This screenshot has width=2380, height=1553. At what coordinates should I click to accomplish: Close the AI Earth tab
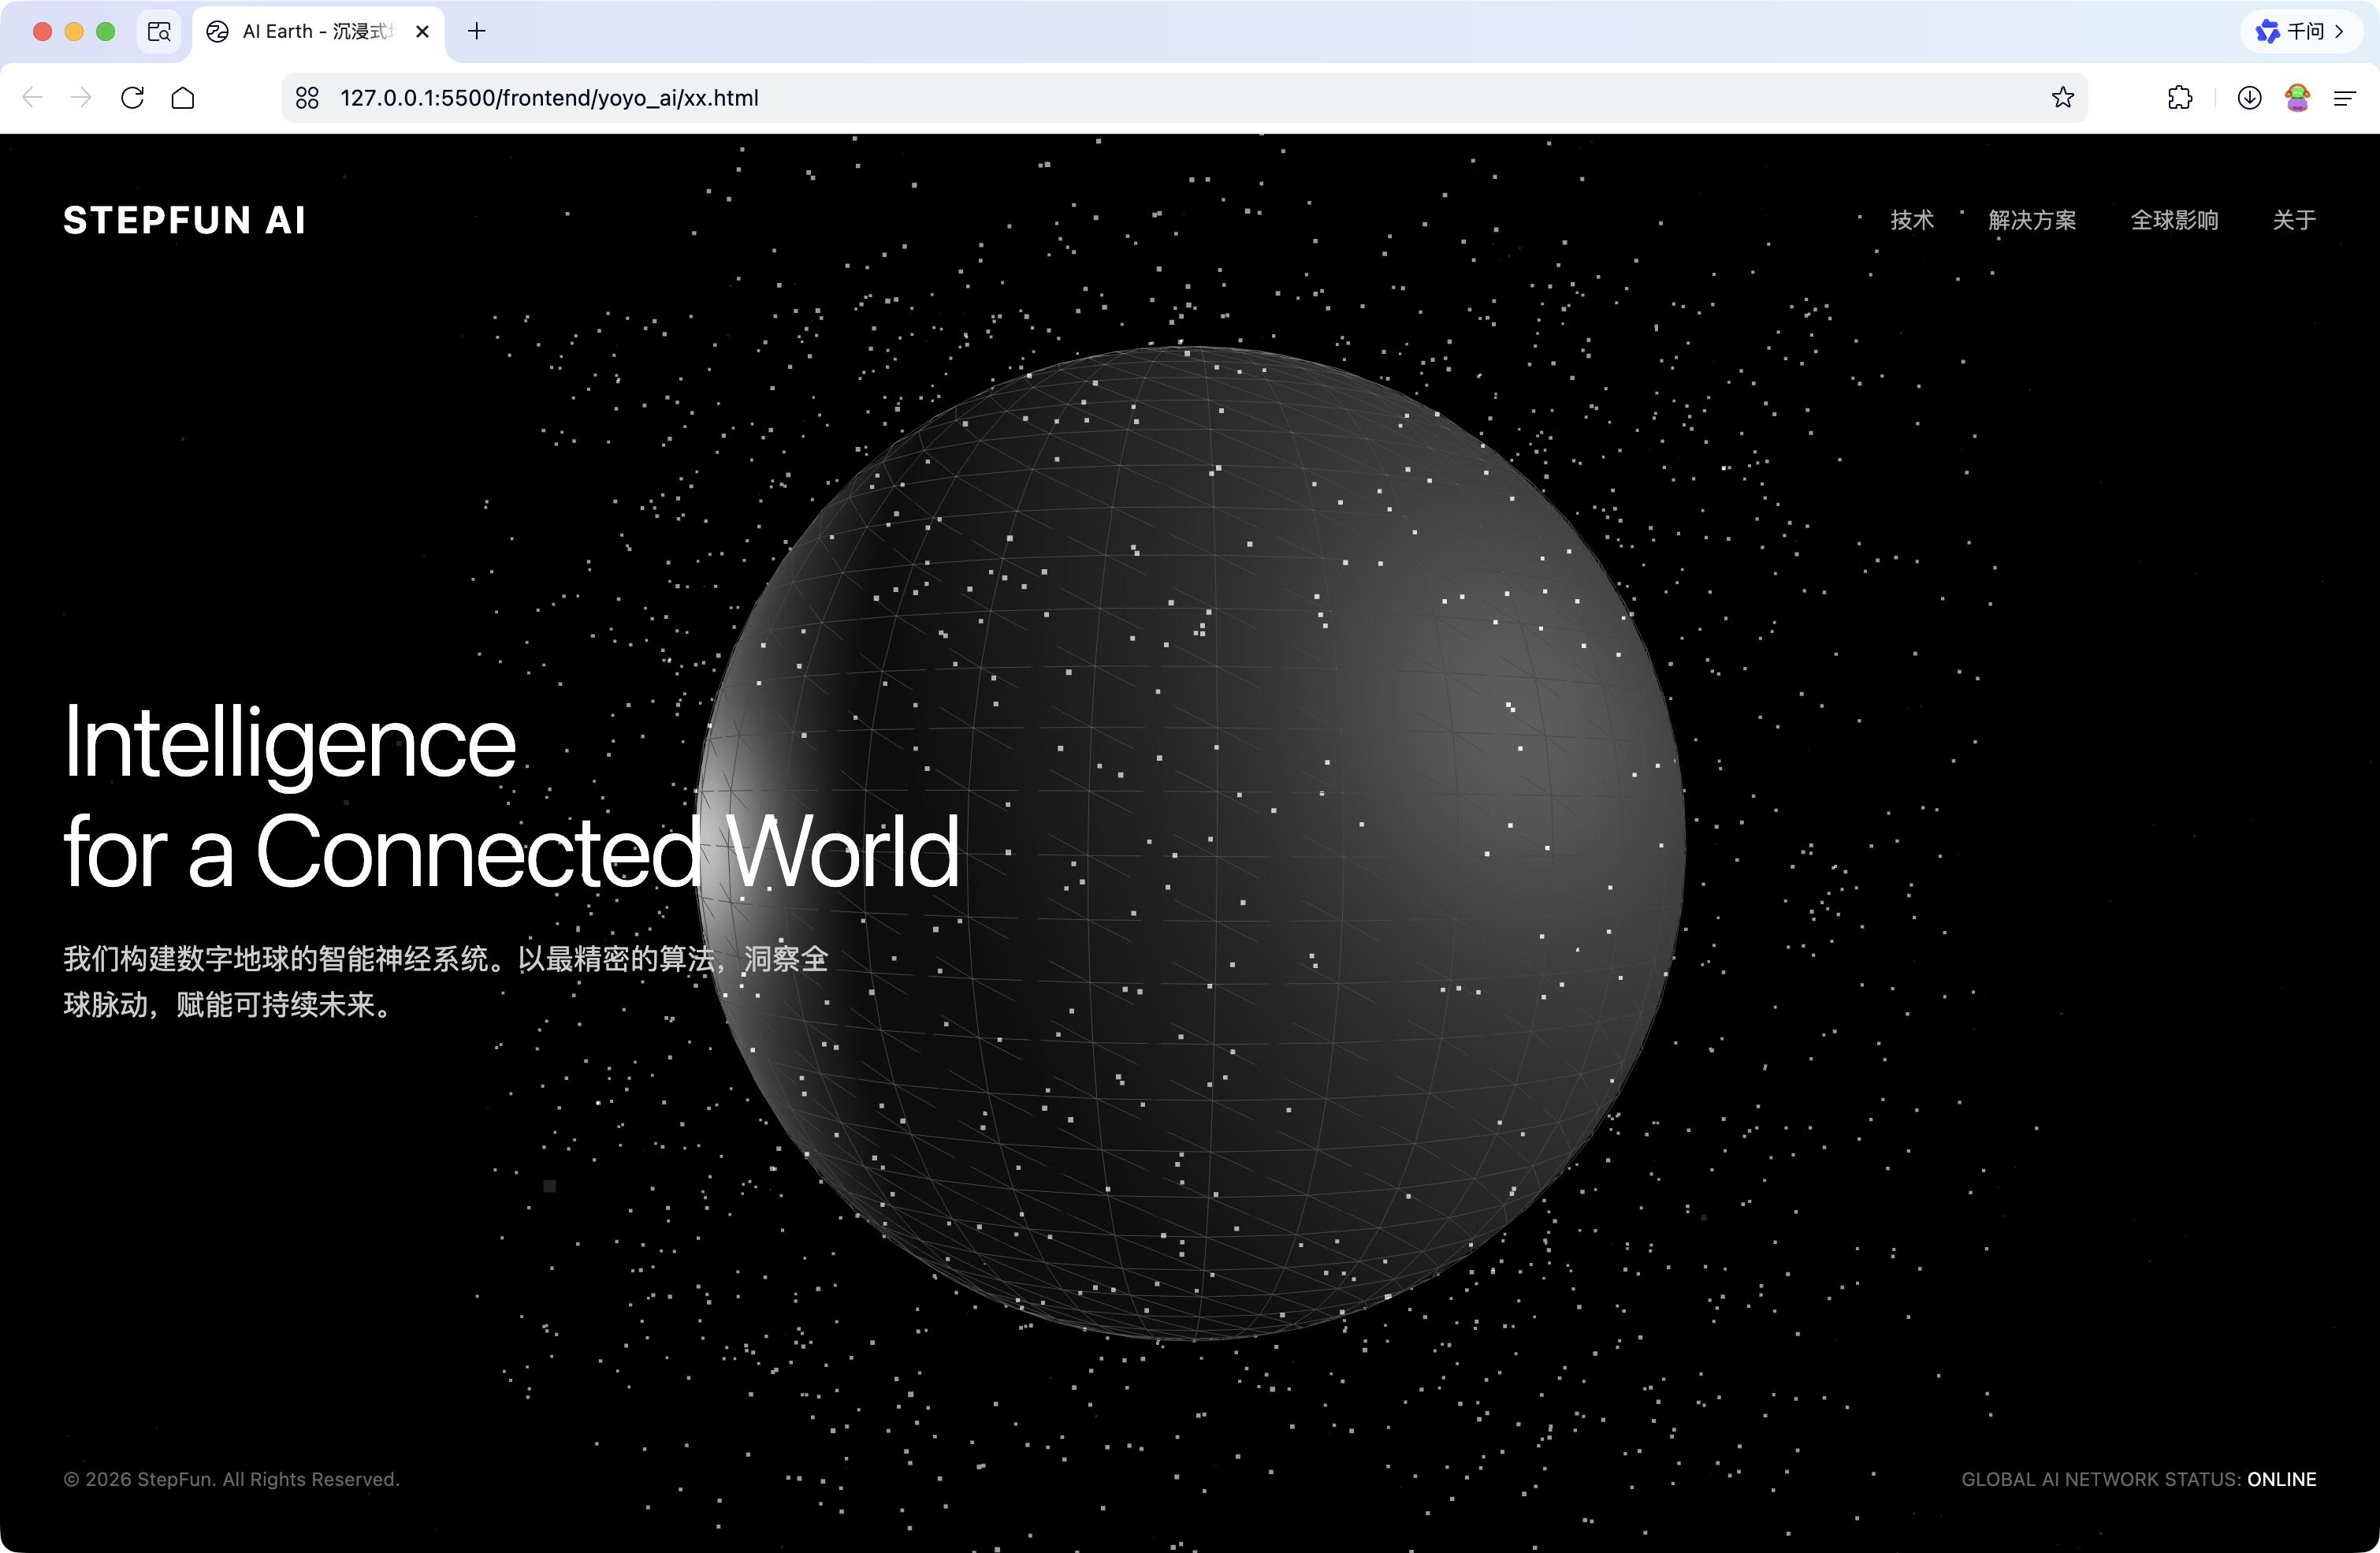422,32
